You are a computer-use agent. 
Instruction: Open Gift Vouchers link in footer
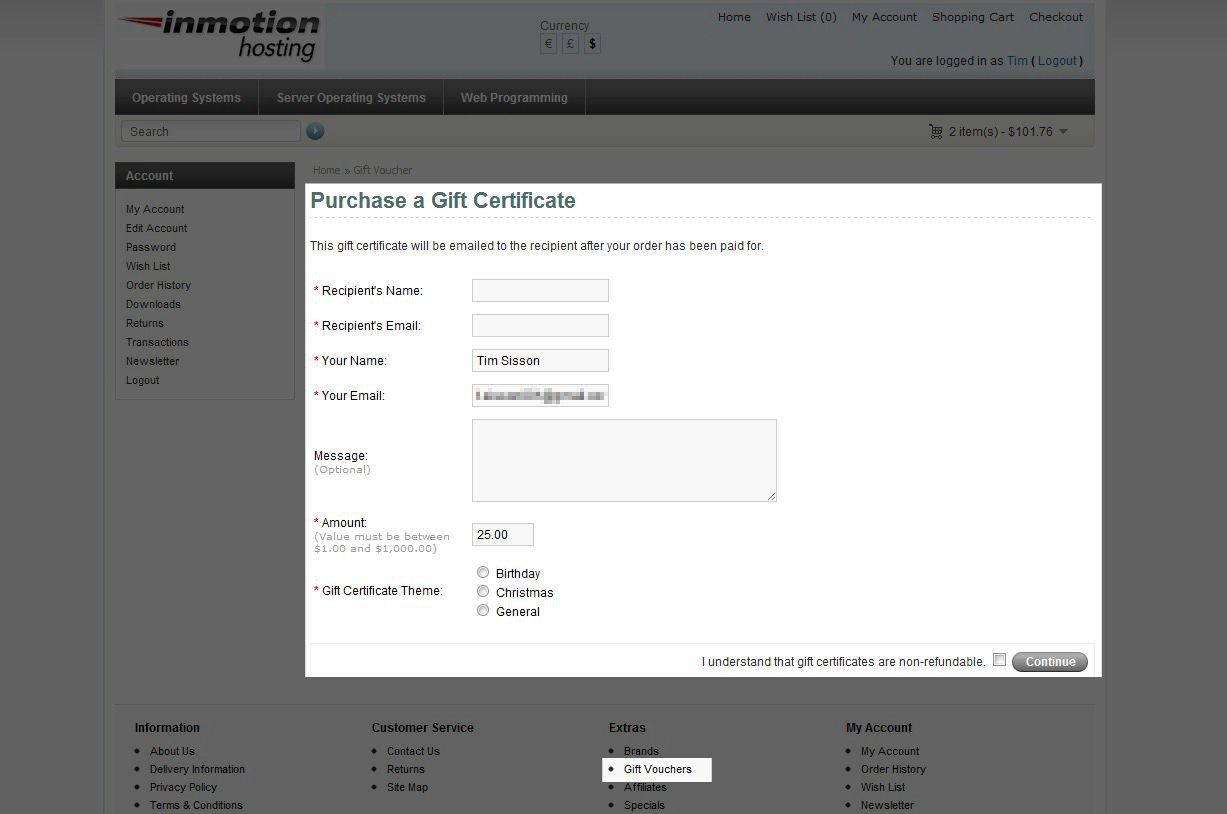point(657,769)
